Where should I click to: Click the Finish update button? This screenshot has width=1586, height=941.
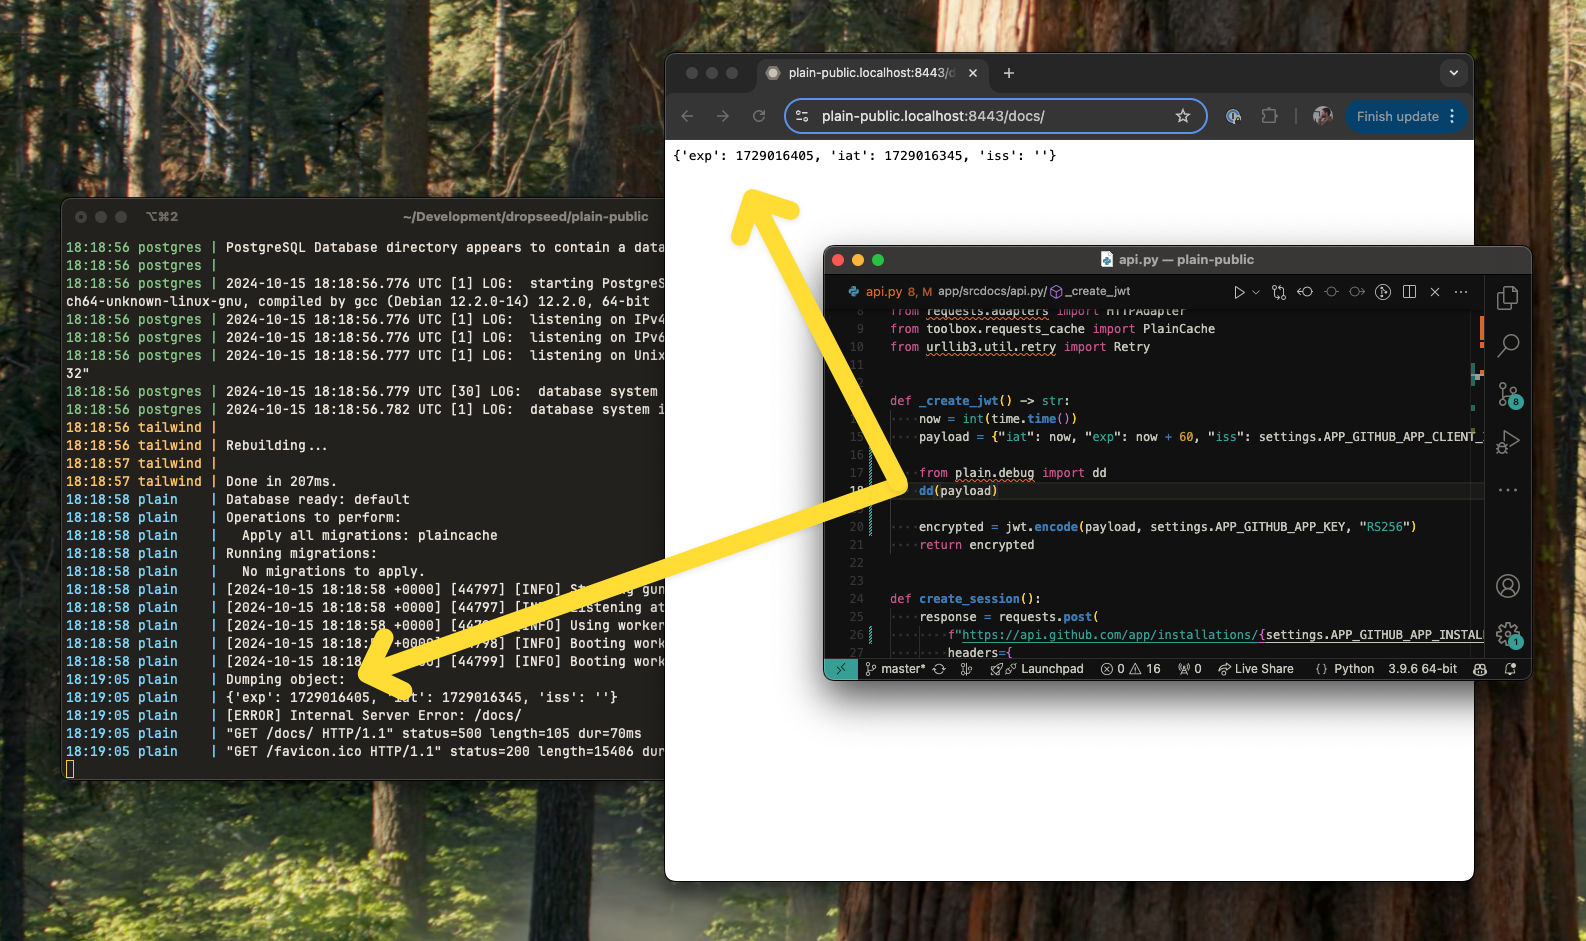(x=1397, y=116)
